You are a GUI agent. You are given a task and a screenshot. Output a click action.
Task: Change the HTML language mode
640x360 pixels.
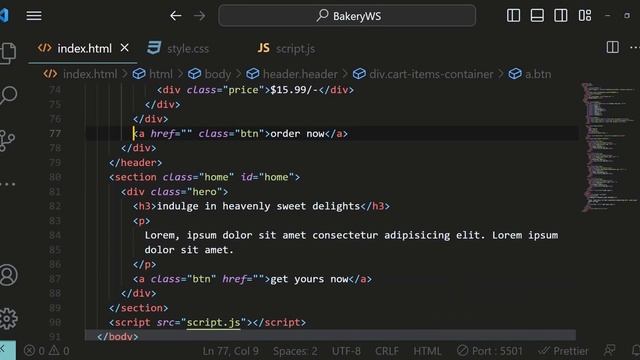tap(427, 351)
